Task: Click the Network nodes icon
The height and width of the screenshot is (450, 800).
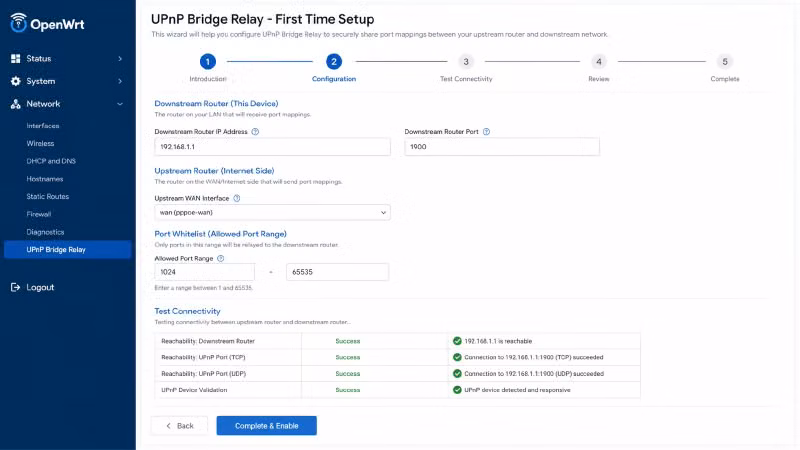Action: [15, 104]
